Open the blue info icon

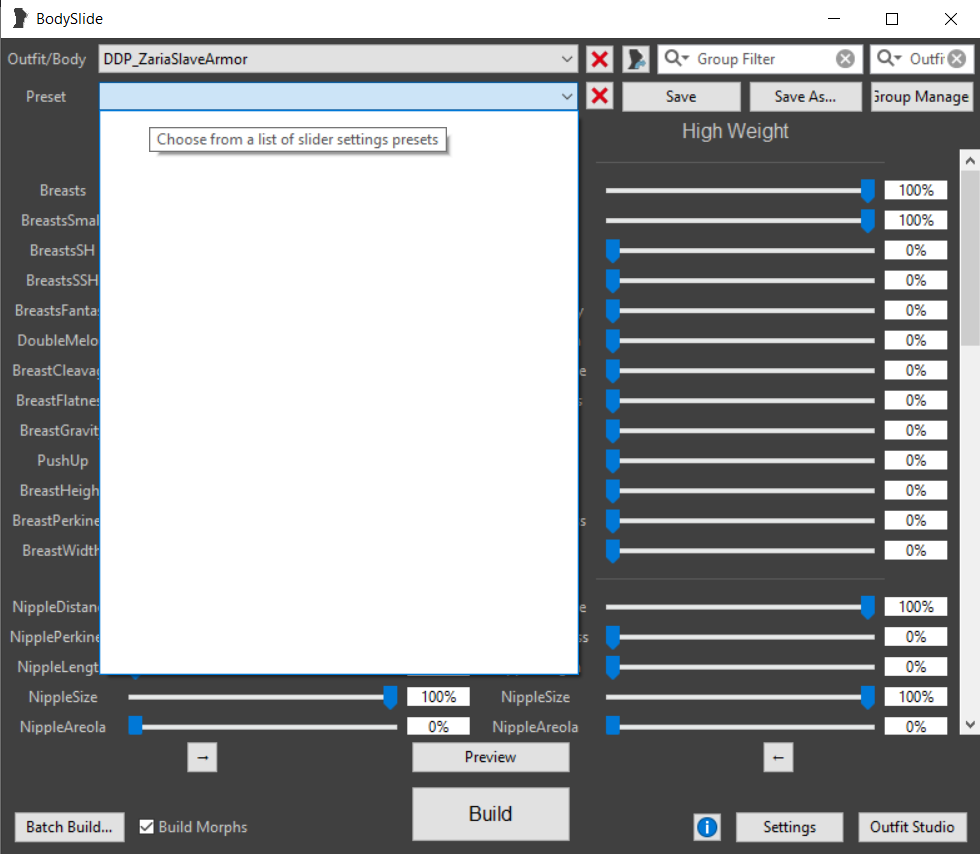[x=707, y=827]
